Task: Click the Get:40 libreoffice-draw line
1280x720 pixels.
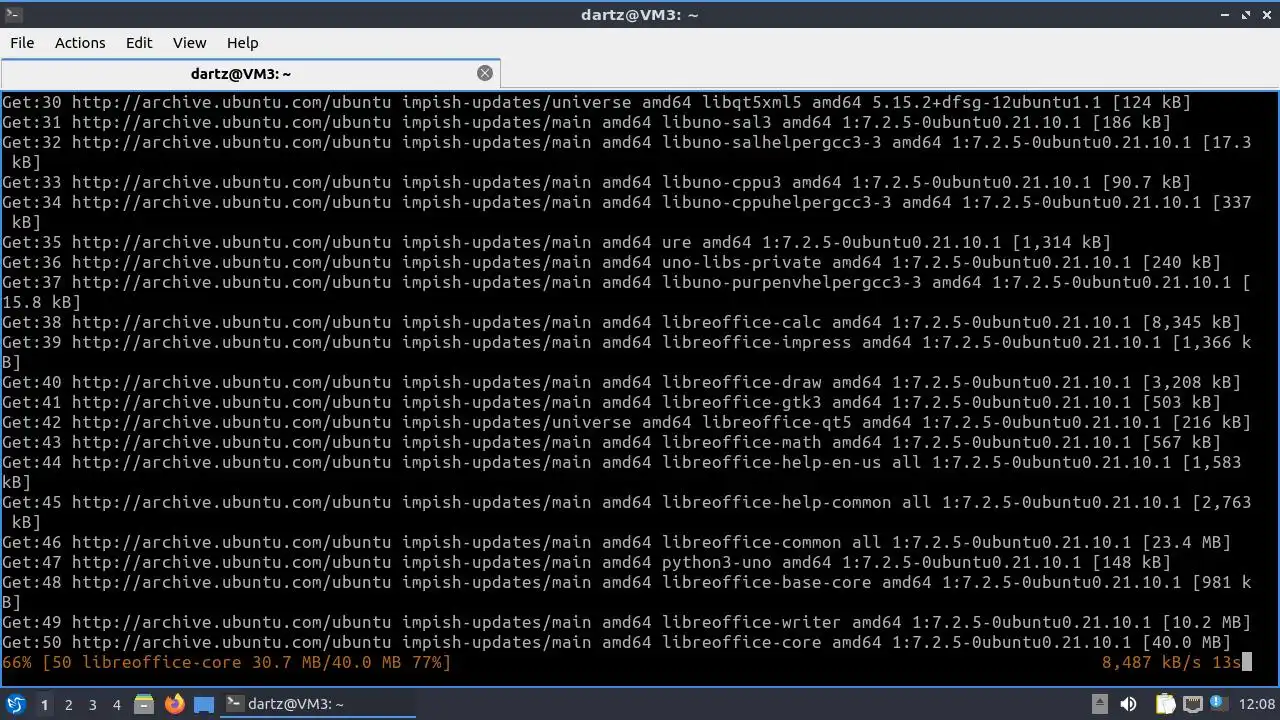Action: [x=621, y=382]
